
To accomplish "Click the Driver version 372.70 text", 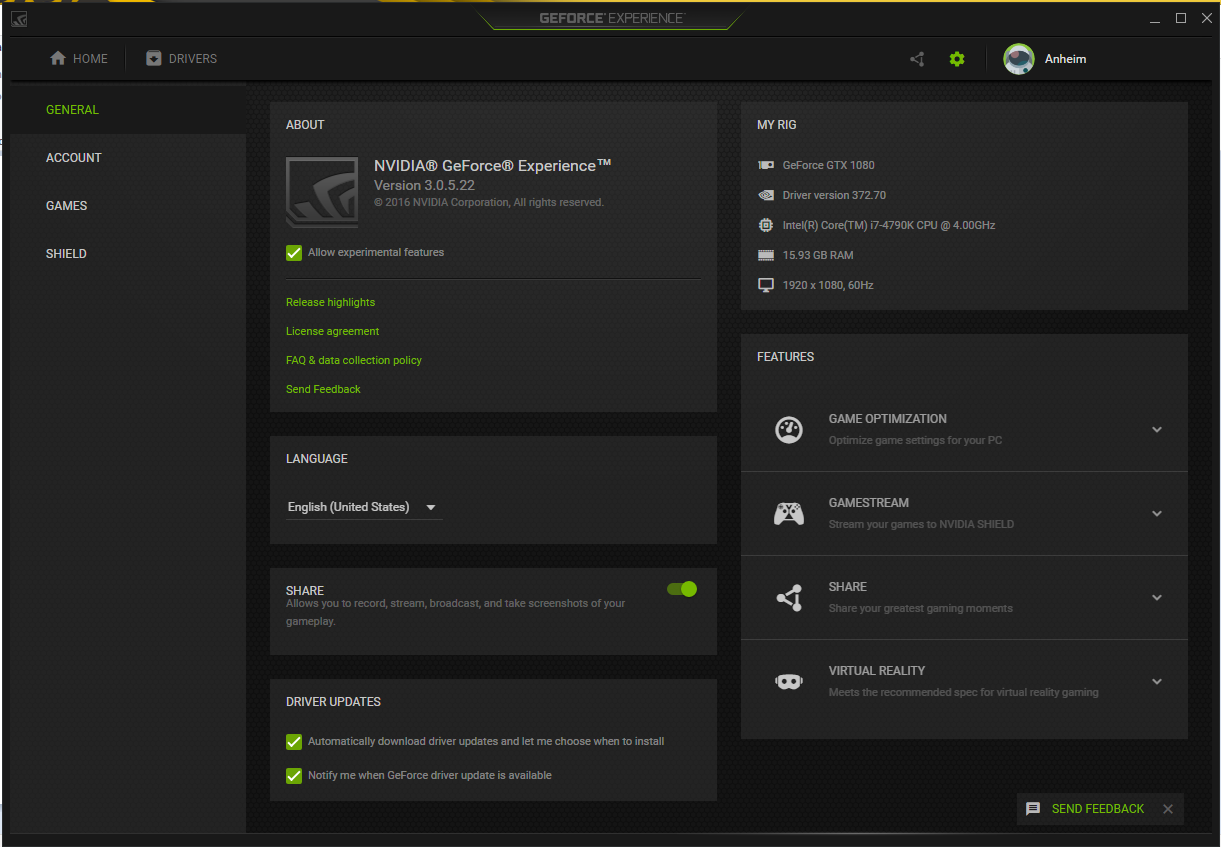I will tap(834, 195).
